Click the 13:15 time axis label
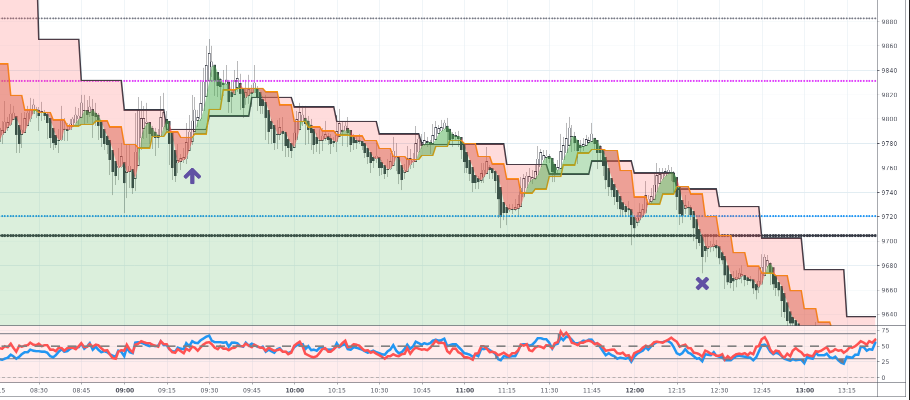Screen dimensions: 910x400 [847, 390]
